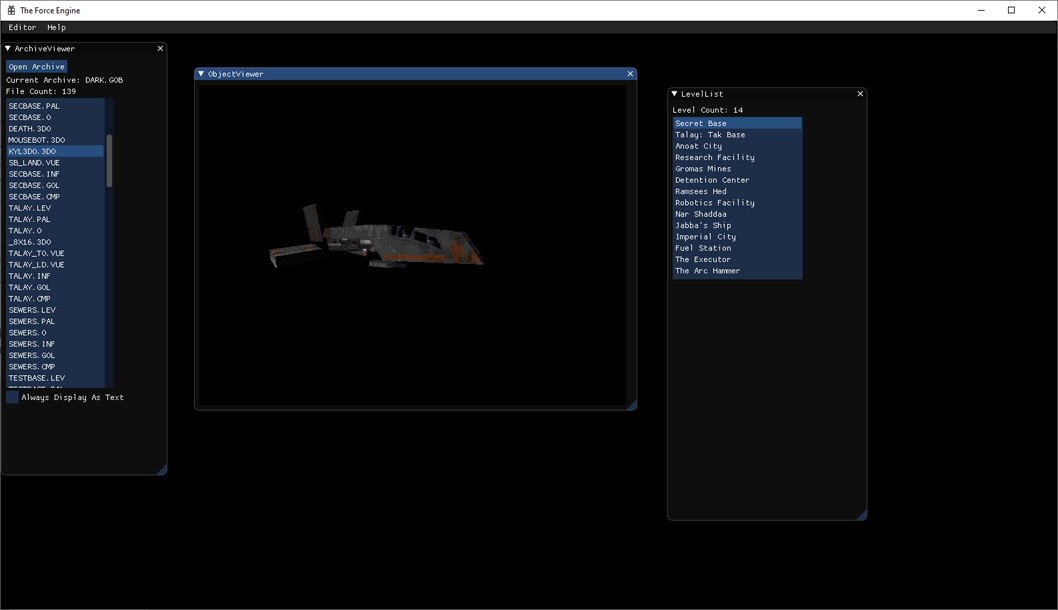
Task: Select SECBASE.CMP in the archive list
Action: click(x=55, y=197)
